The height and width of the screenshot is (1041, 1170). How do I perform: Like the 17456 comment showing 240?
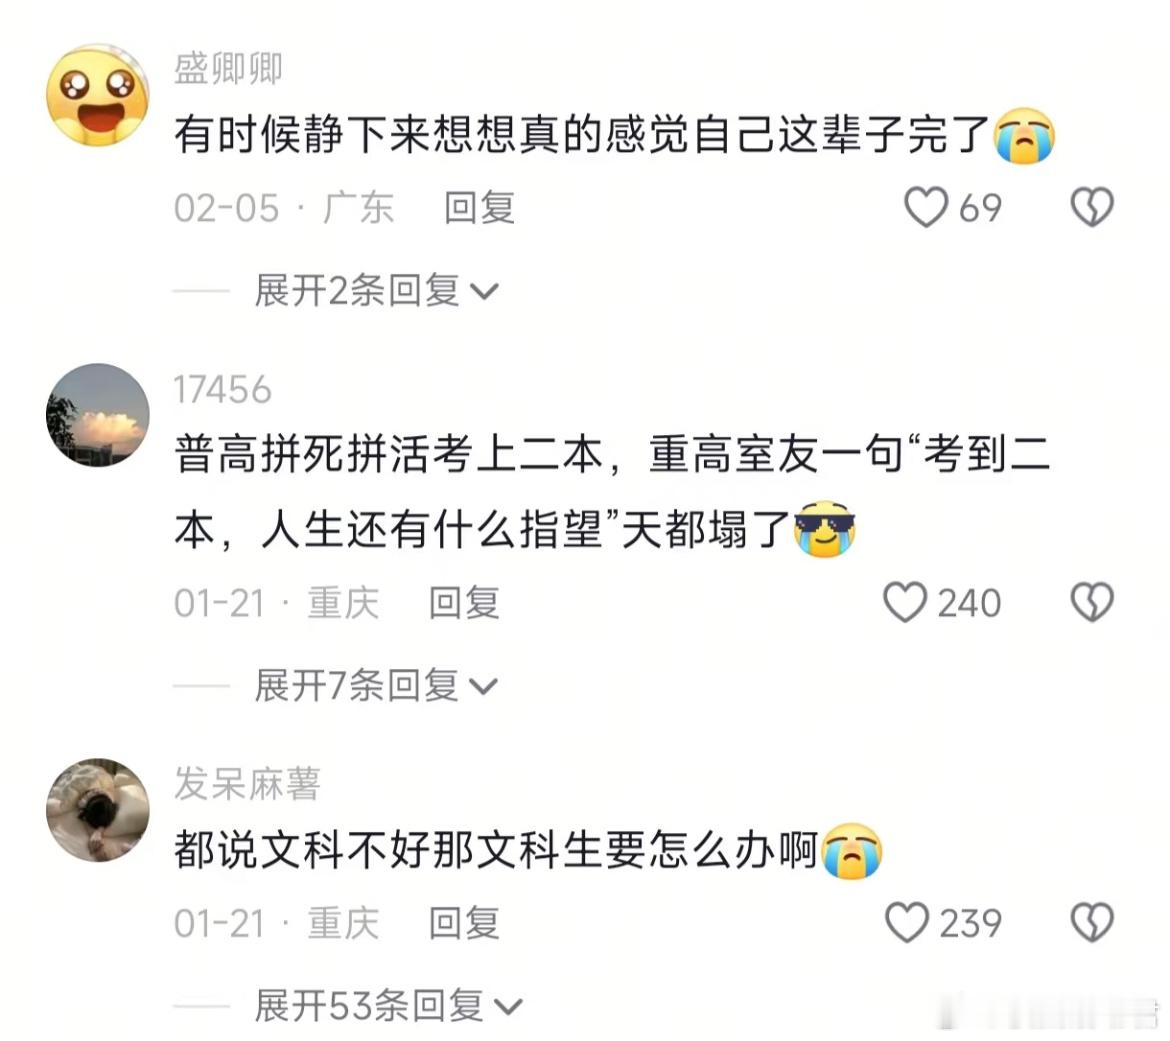click(x=905, y=602)
